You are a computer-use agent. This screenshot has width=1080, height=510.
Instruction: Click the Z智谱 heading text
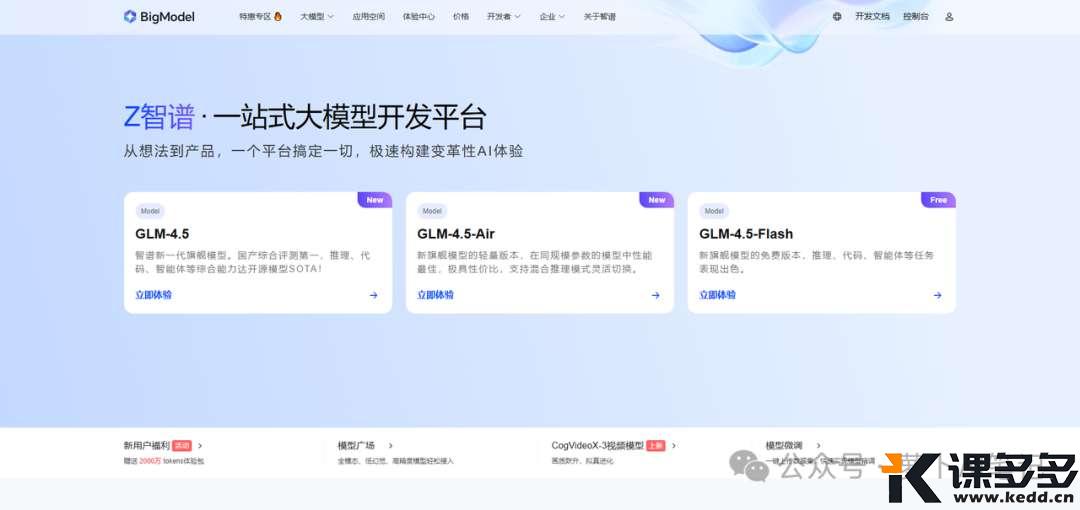pyautogui.click(x=159, y=117)
